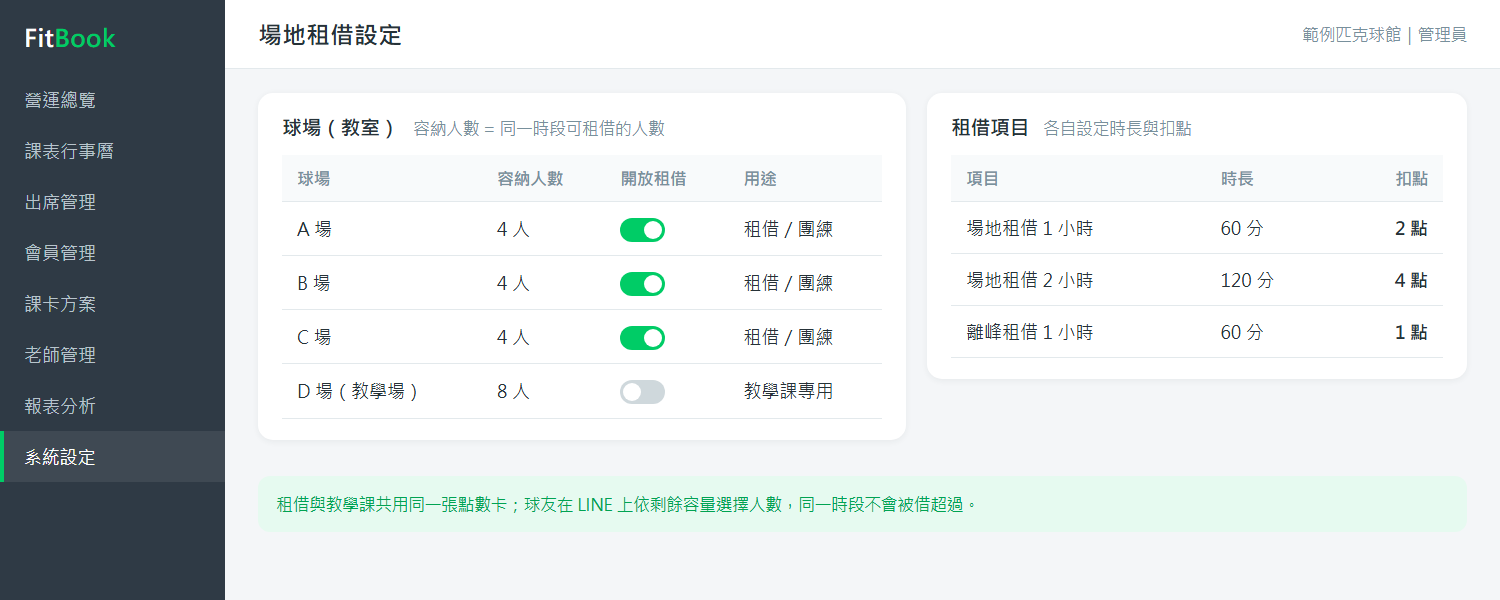
Task: Select 場地租借 2 小時 item
Action: tap(1030, 281)
